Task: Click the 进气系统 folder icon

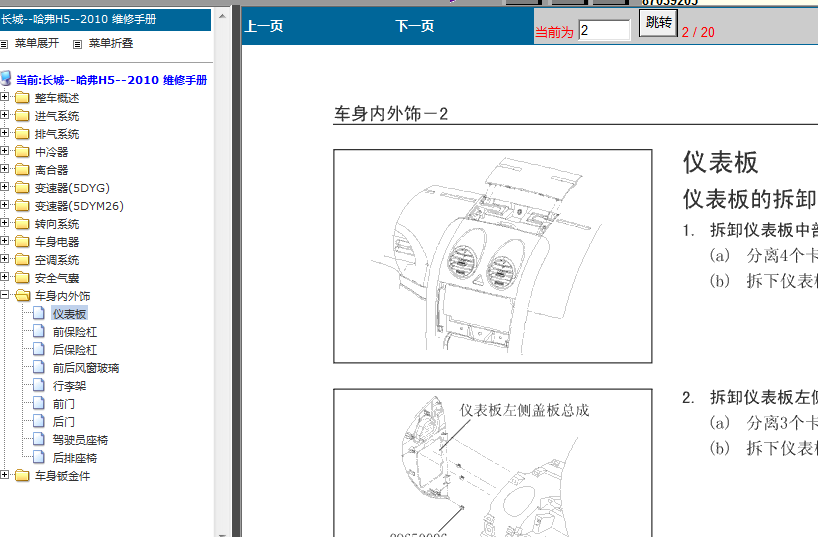Action: point(22,115)
